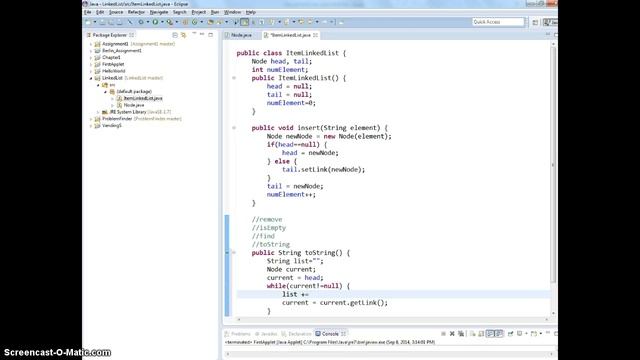Open the Debug dropdown arrow
The height and width of the screenshot is (360, 640).
click(x=147, y=22)
